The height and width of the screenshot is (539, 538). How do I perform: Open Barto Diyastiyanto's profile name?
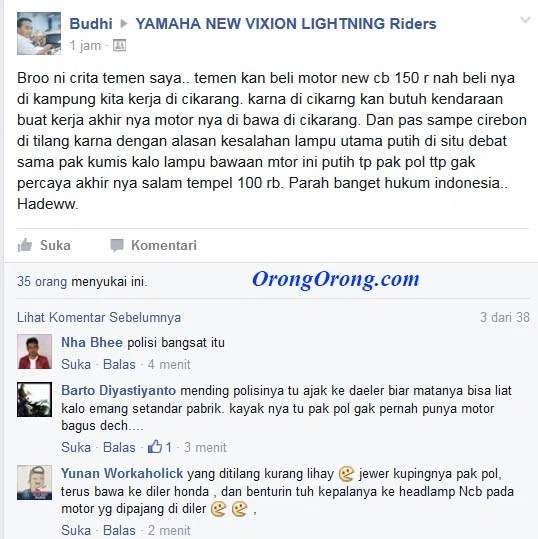[119, 390]
